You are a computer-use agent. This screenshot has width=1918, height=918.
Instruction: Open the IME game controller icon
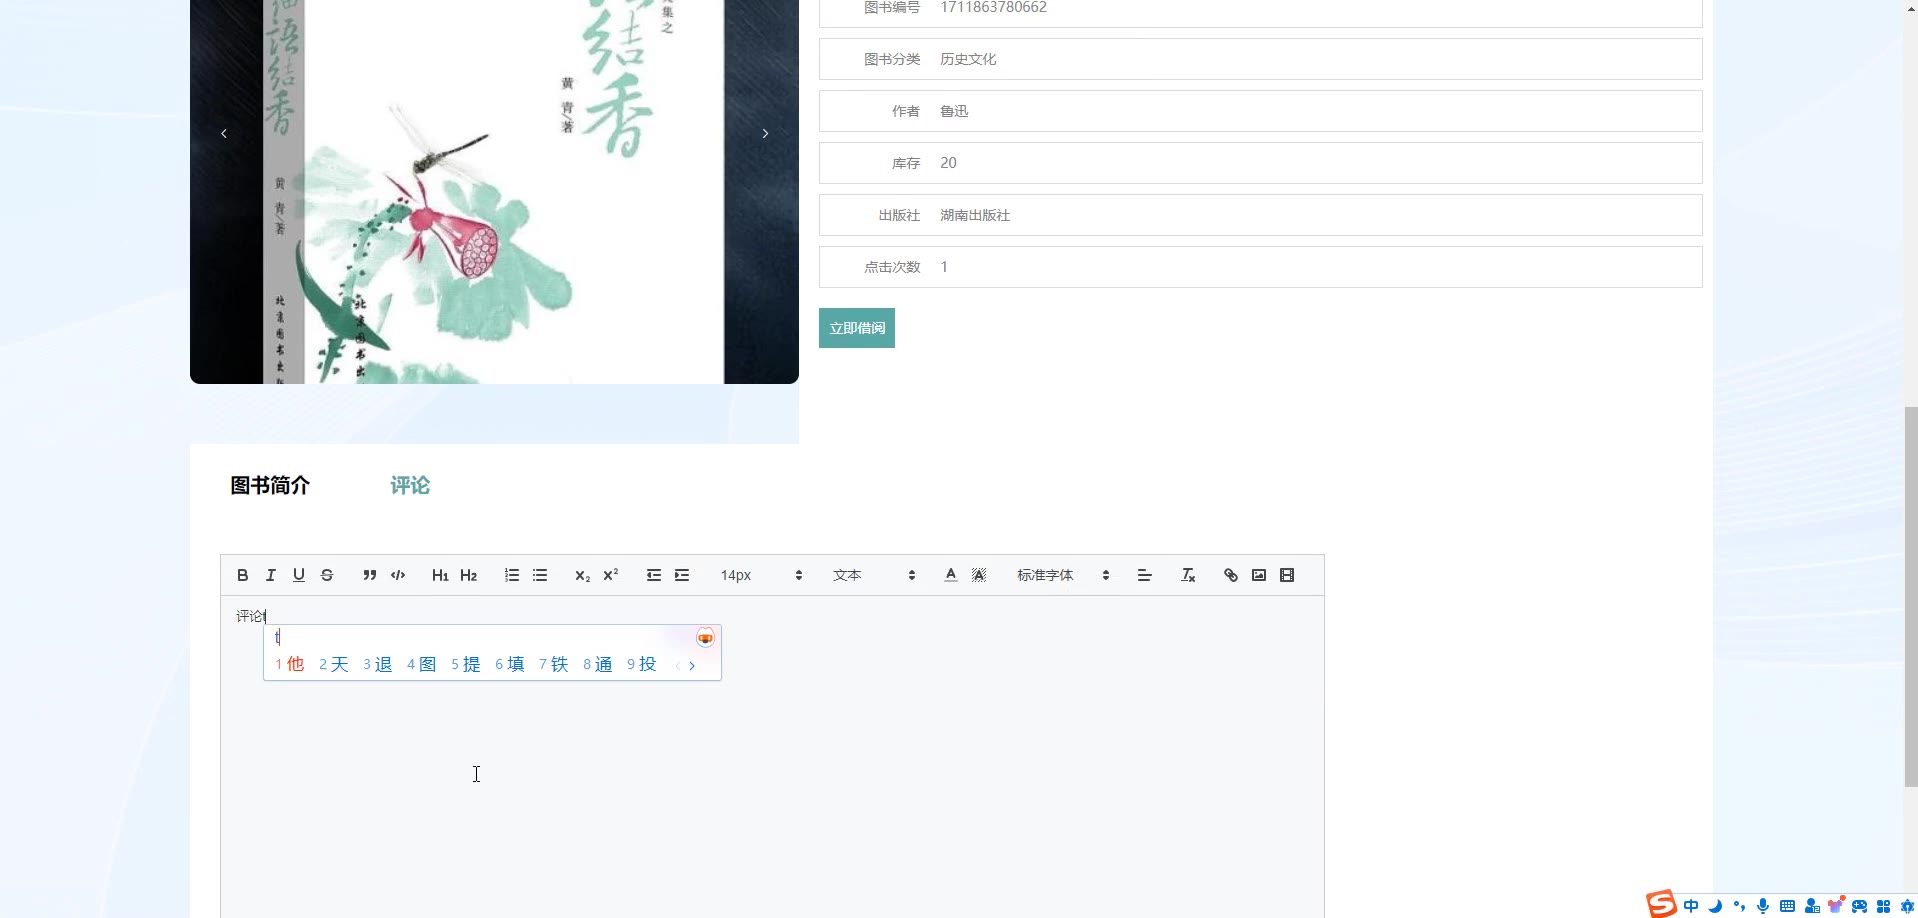tap(1859, 906)
